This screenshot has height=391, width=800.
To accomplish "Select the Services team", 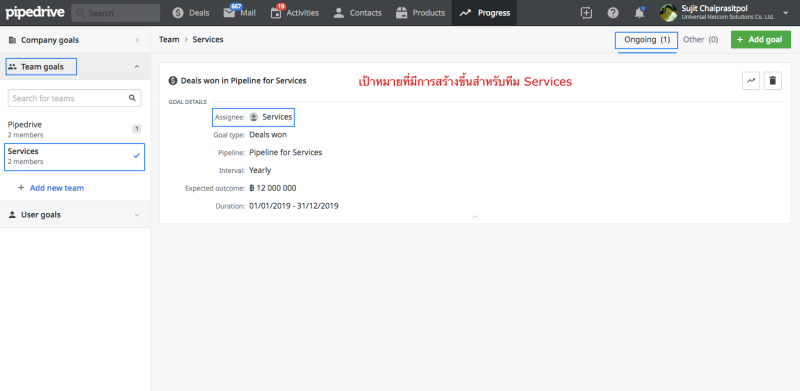I will coord(75,156).
